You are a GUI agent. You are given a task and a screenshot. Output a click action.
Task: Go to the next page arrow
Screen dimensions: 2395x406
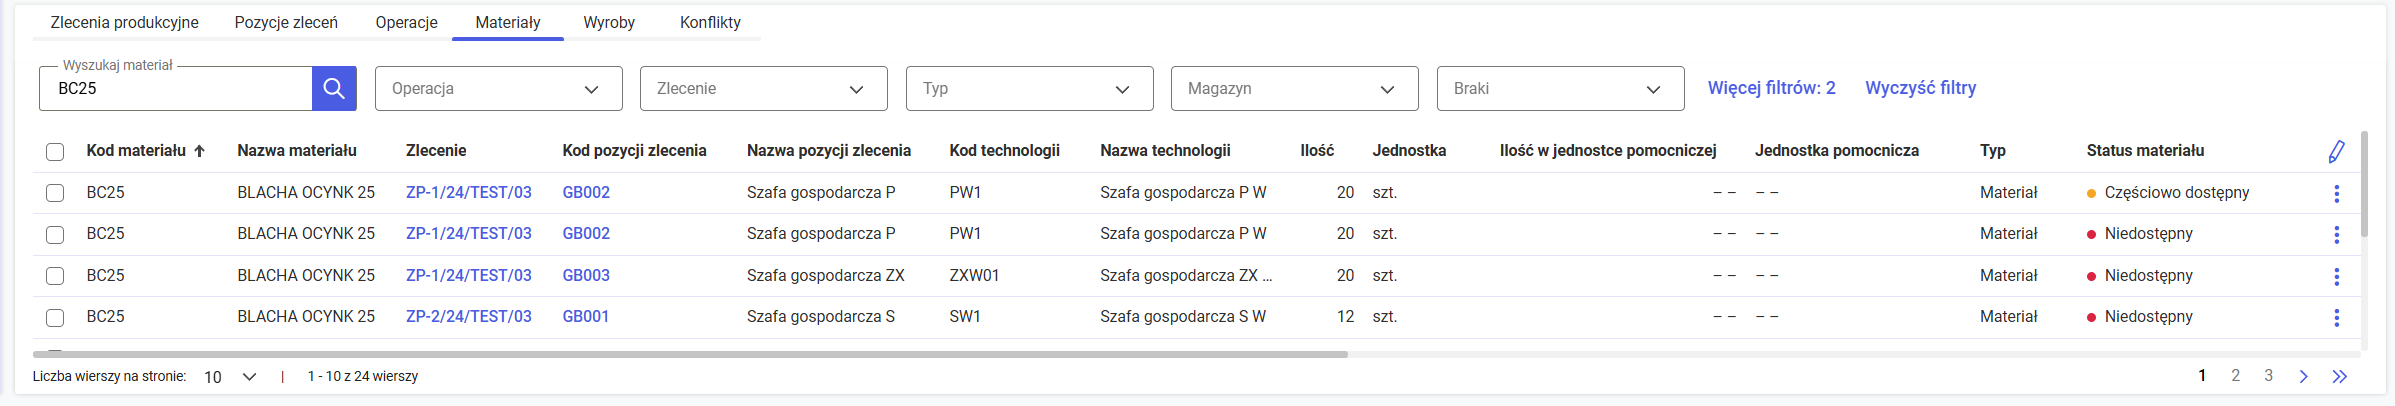click(2303, 376)
